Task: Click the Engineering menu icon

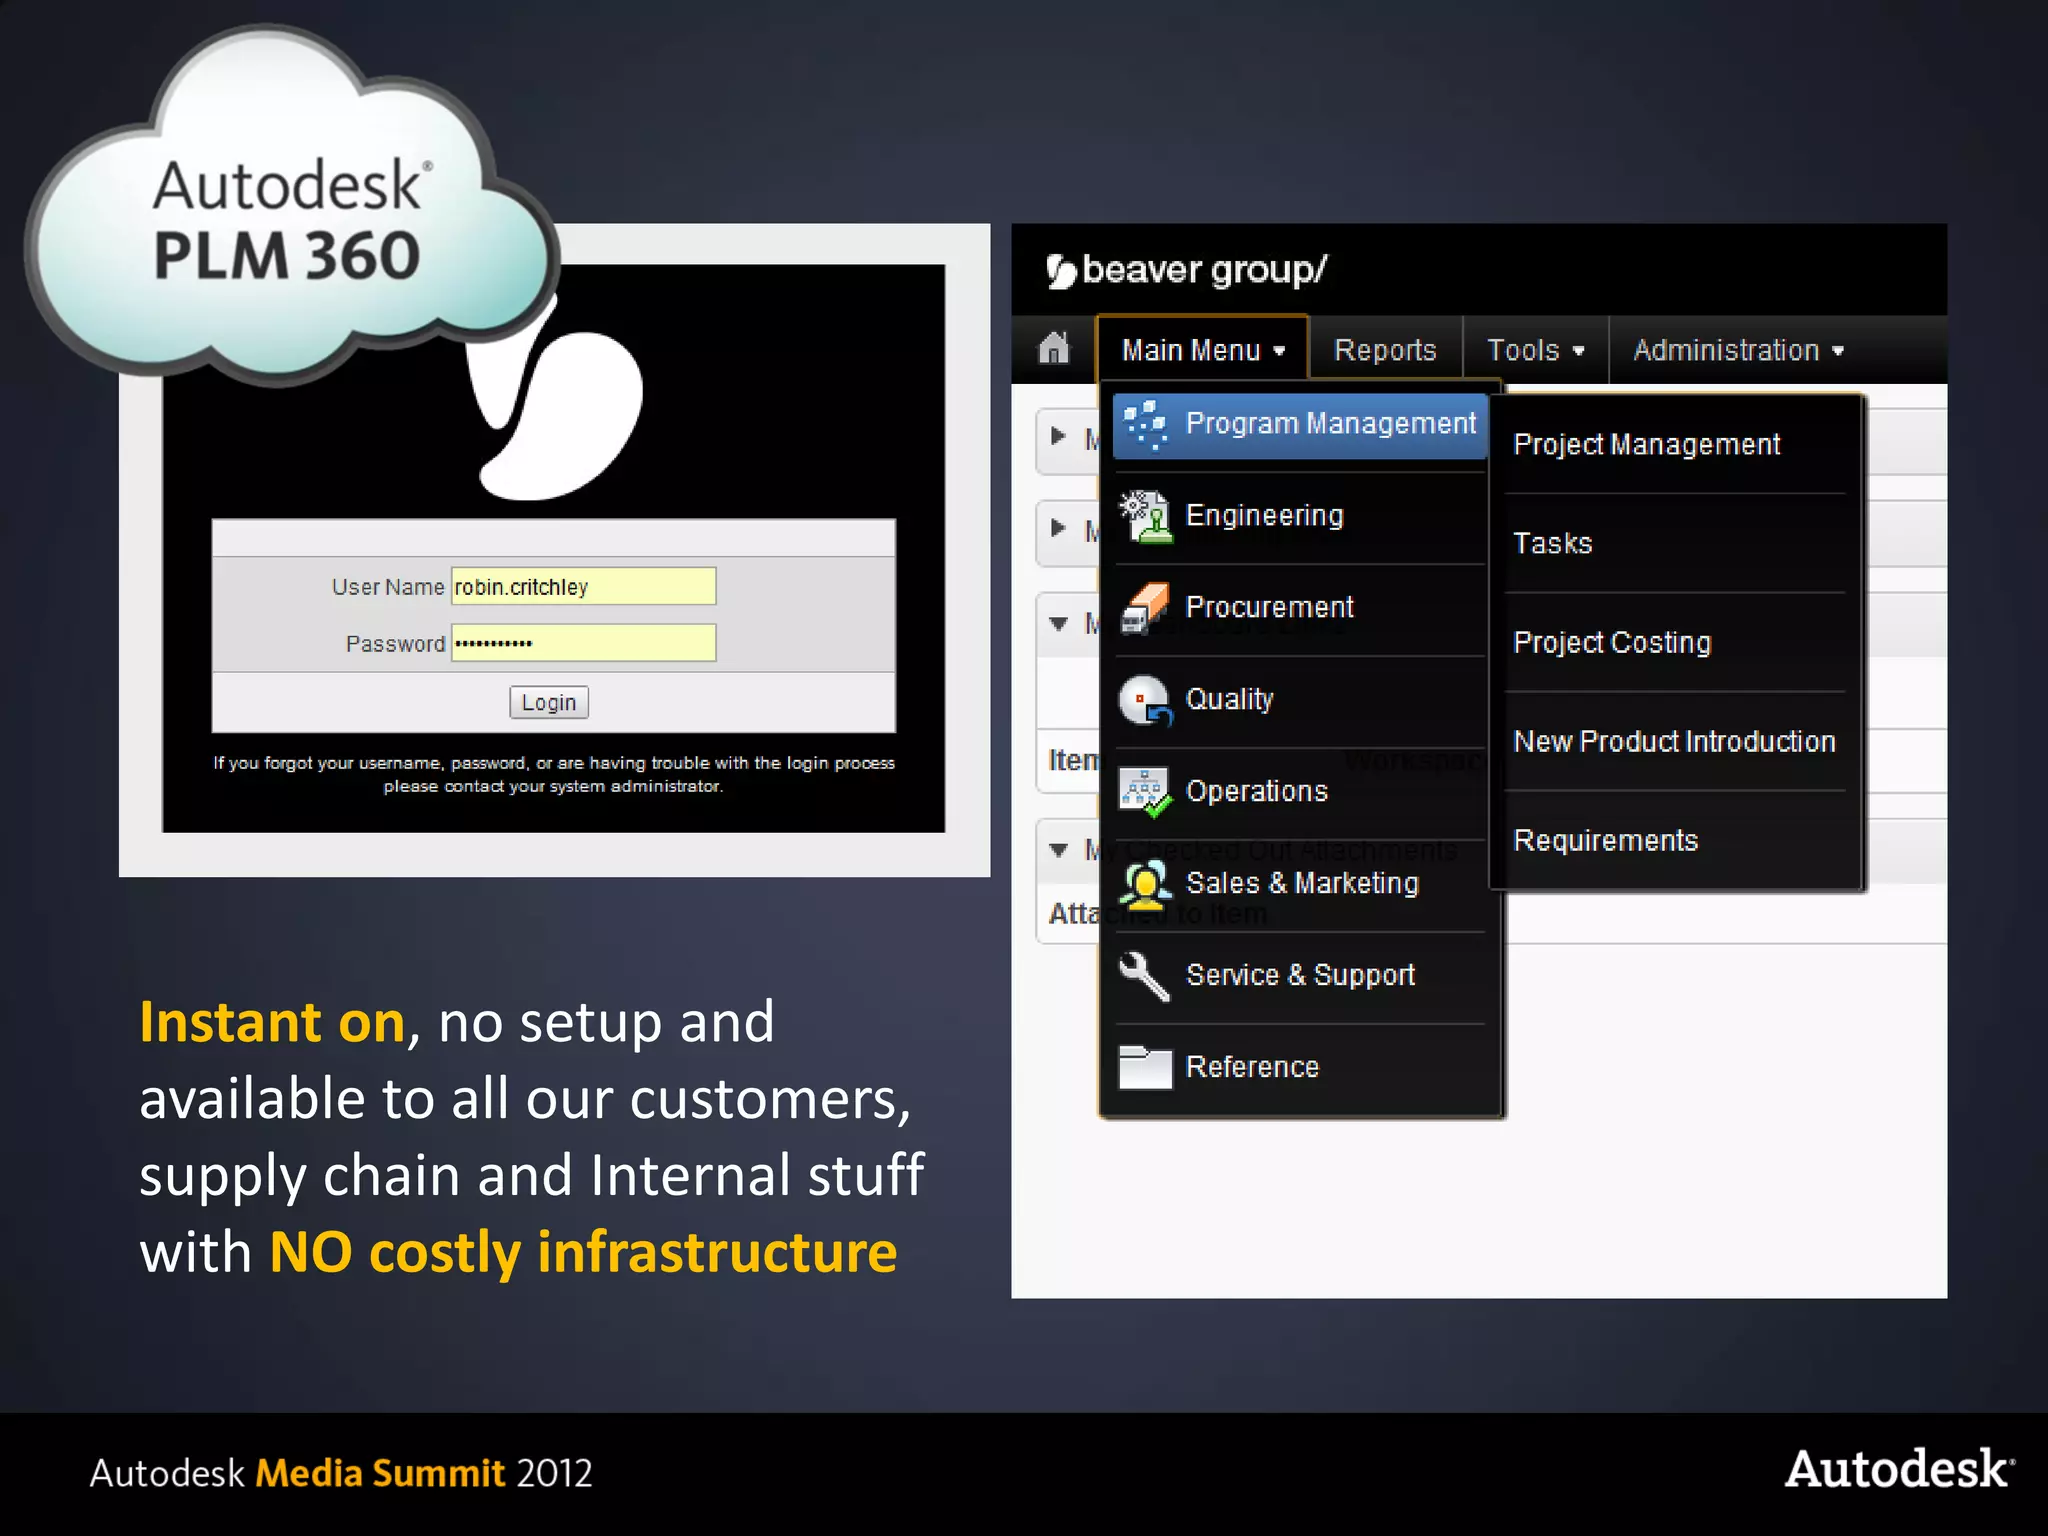Action: click(1145, 517)
